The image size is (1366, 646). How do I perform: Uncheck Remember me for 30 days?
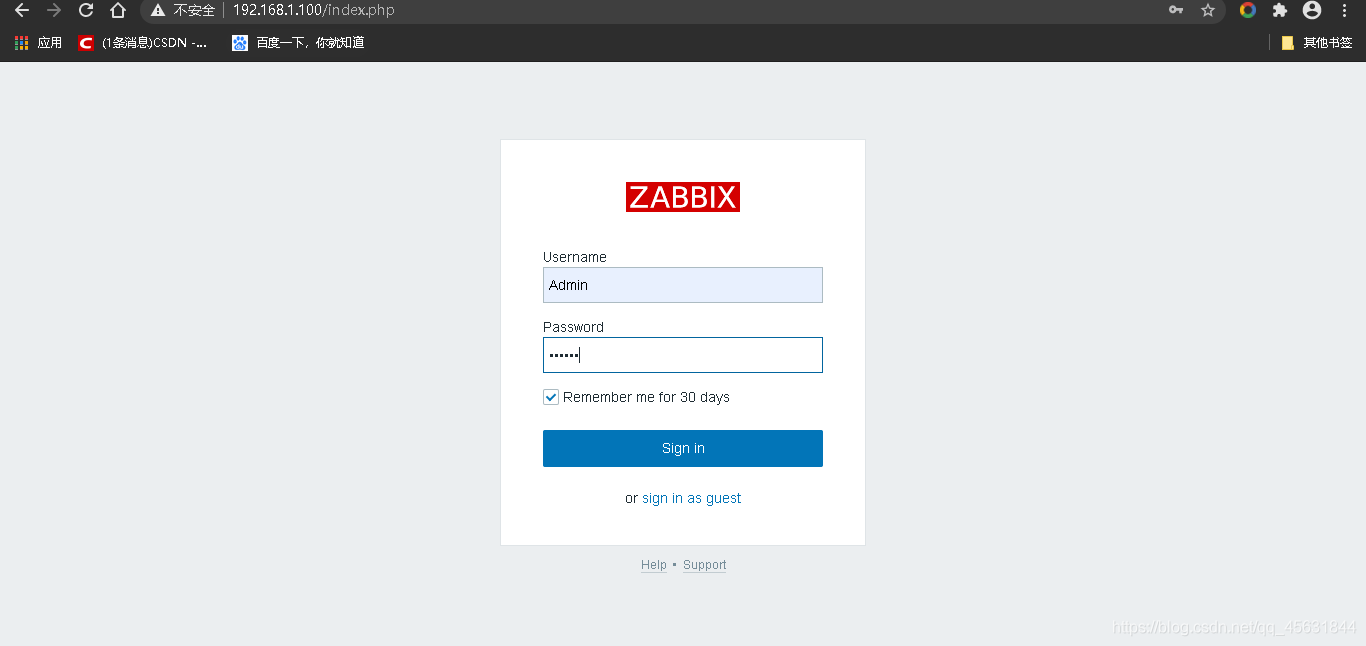tap(551, 397)
